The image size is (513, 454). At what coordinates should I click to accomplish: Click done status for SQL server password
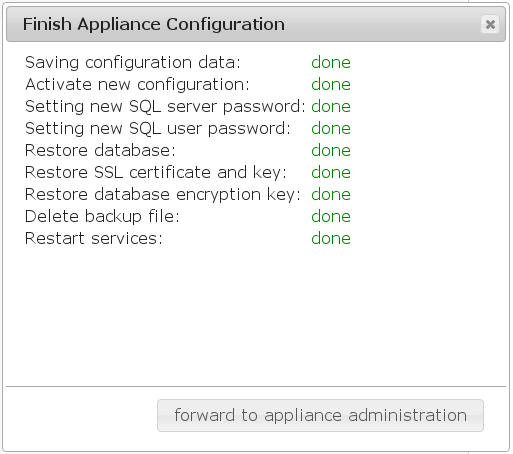tap(331, 106)
